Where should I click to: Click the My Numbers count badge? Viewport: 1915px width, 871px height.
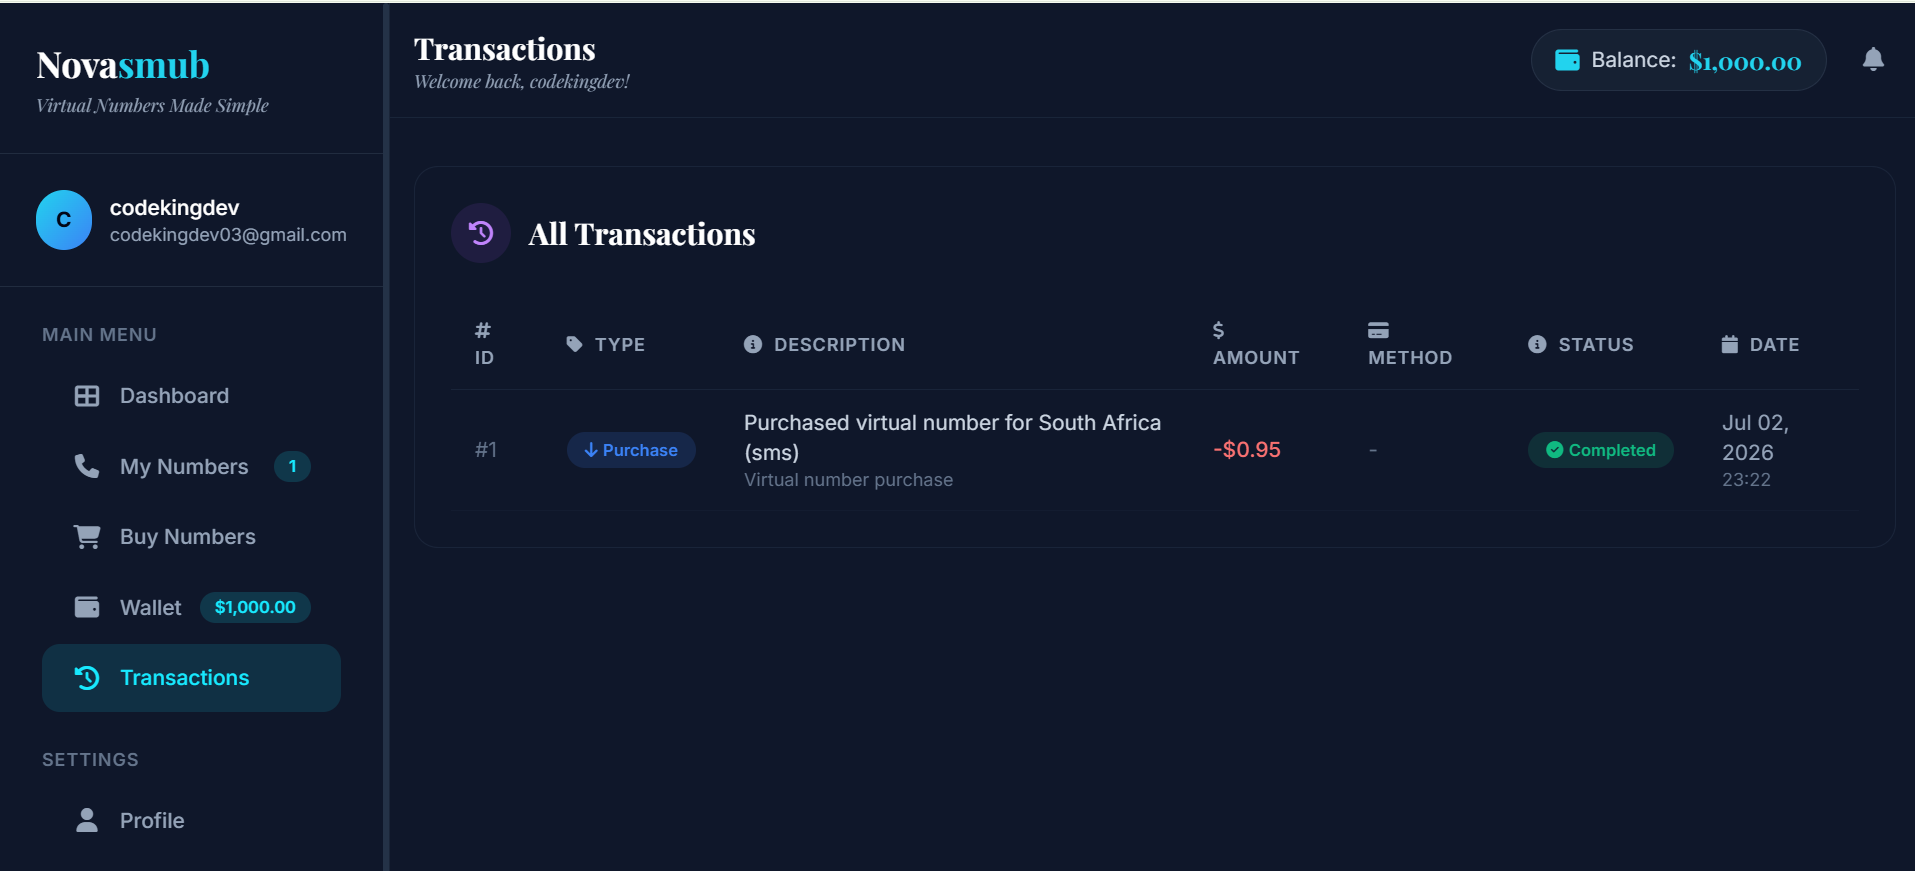[x=292, y=466]
